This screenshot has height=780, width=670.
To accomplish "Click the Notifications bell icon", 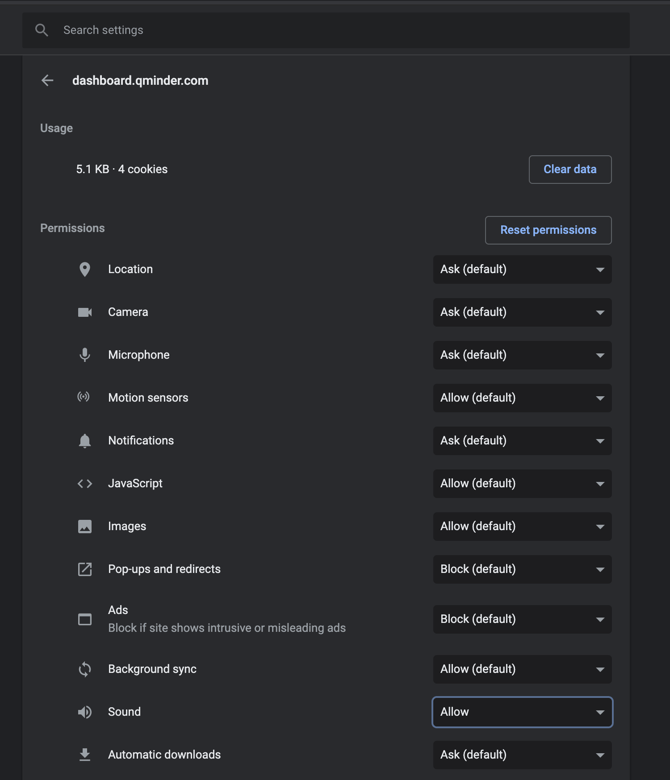I will [x=85, y=441].
